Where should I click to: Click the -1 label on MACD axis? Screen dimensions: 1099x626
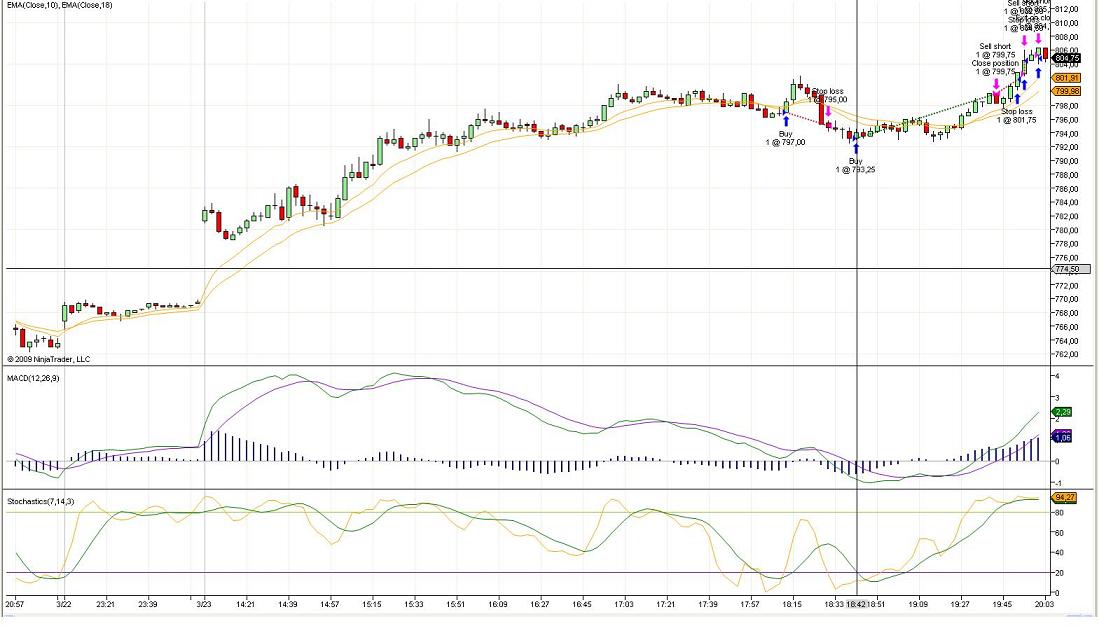coord(1057,484)
